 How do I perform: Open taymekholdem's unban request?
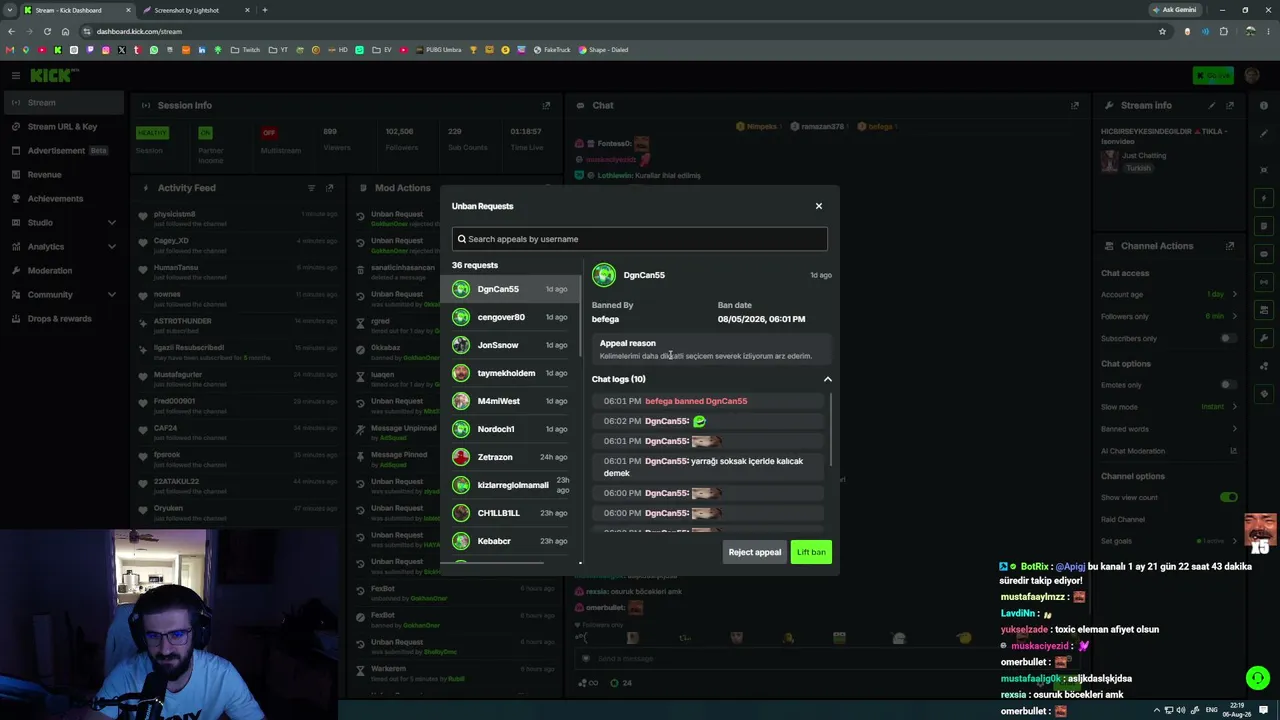510,373
